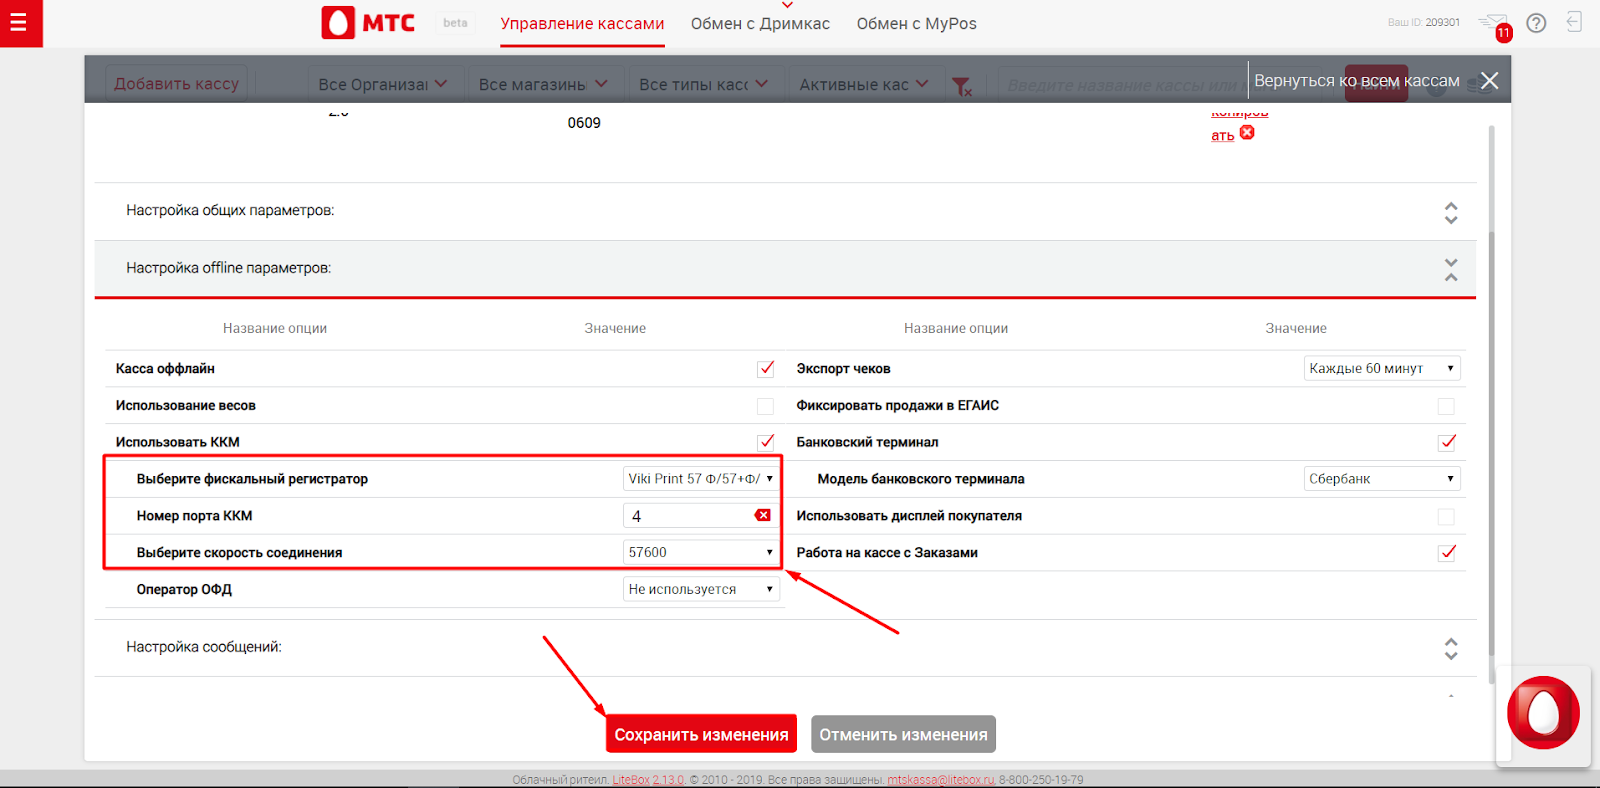Expand the Настройка общих параметров section
1600x788 pixels.
coord(785,211)
